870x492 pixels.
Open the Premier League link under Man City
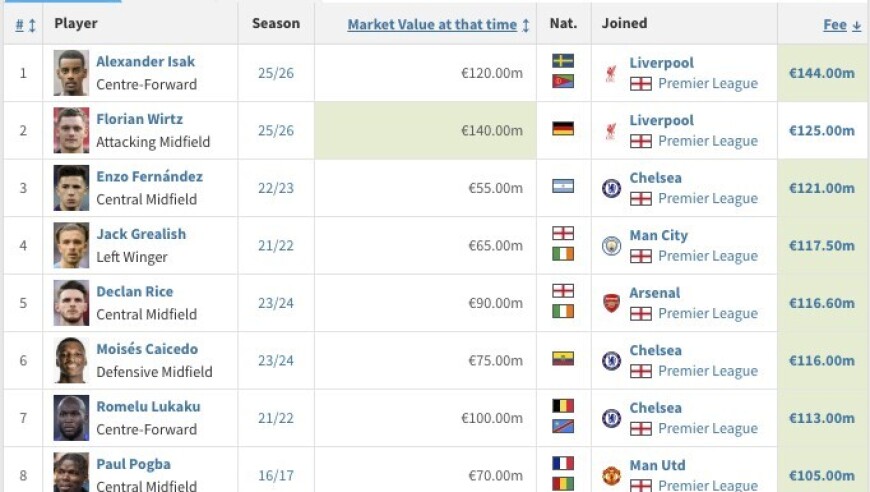point(707,256)
